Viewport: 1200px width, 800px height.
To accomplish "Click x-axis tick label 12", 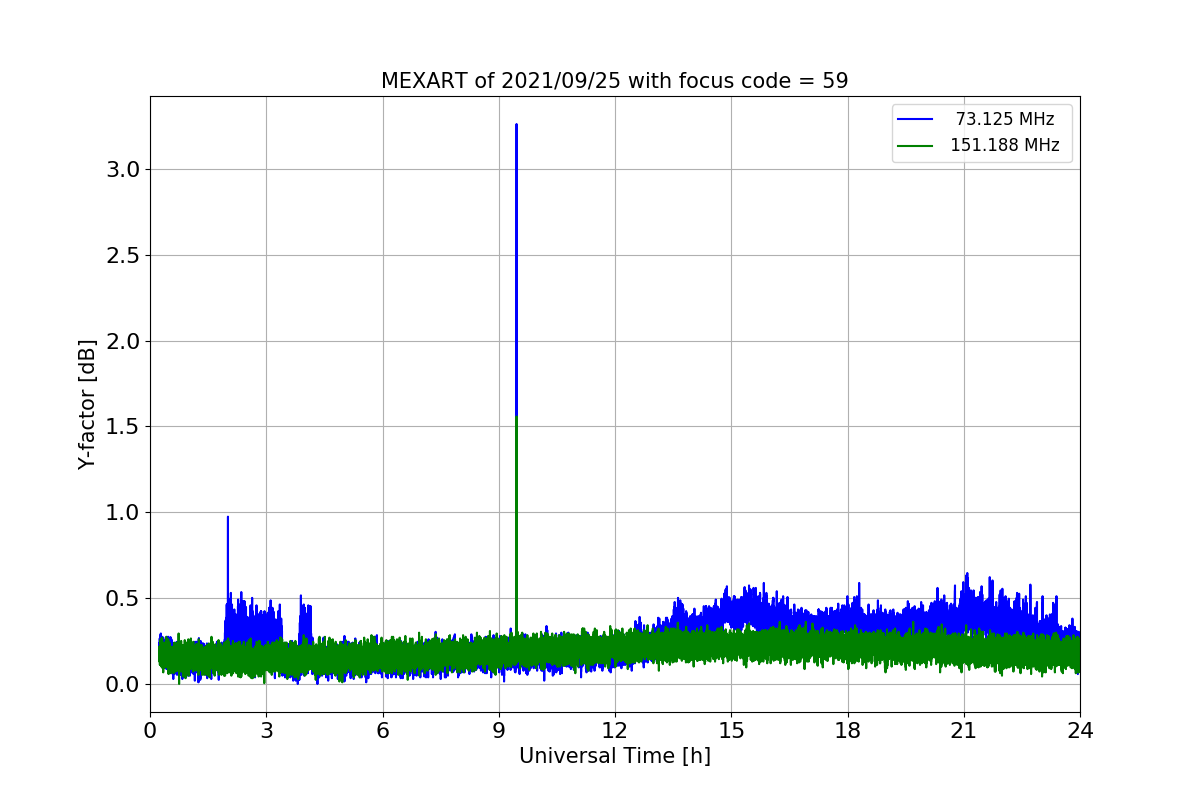I will (615, 731).
